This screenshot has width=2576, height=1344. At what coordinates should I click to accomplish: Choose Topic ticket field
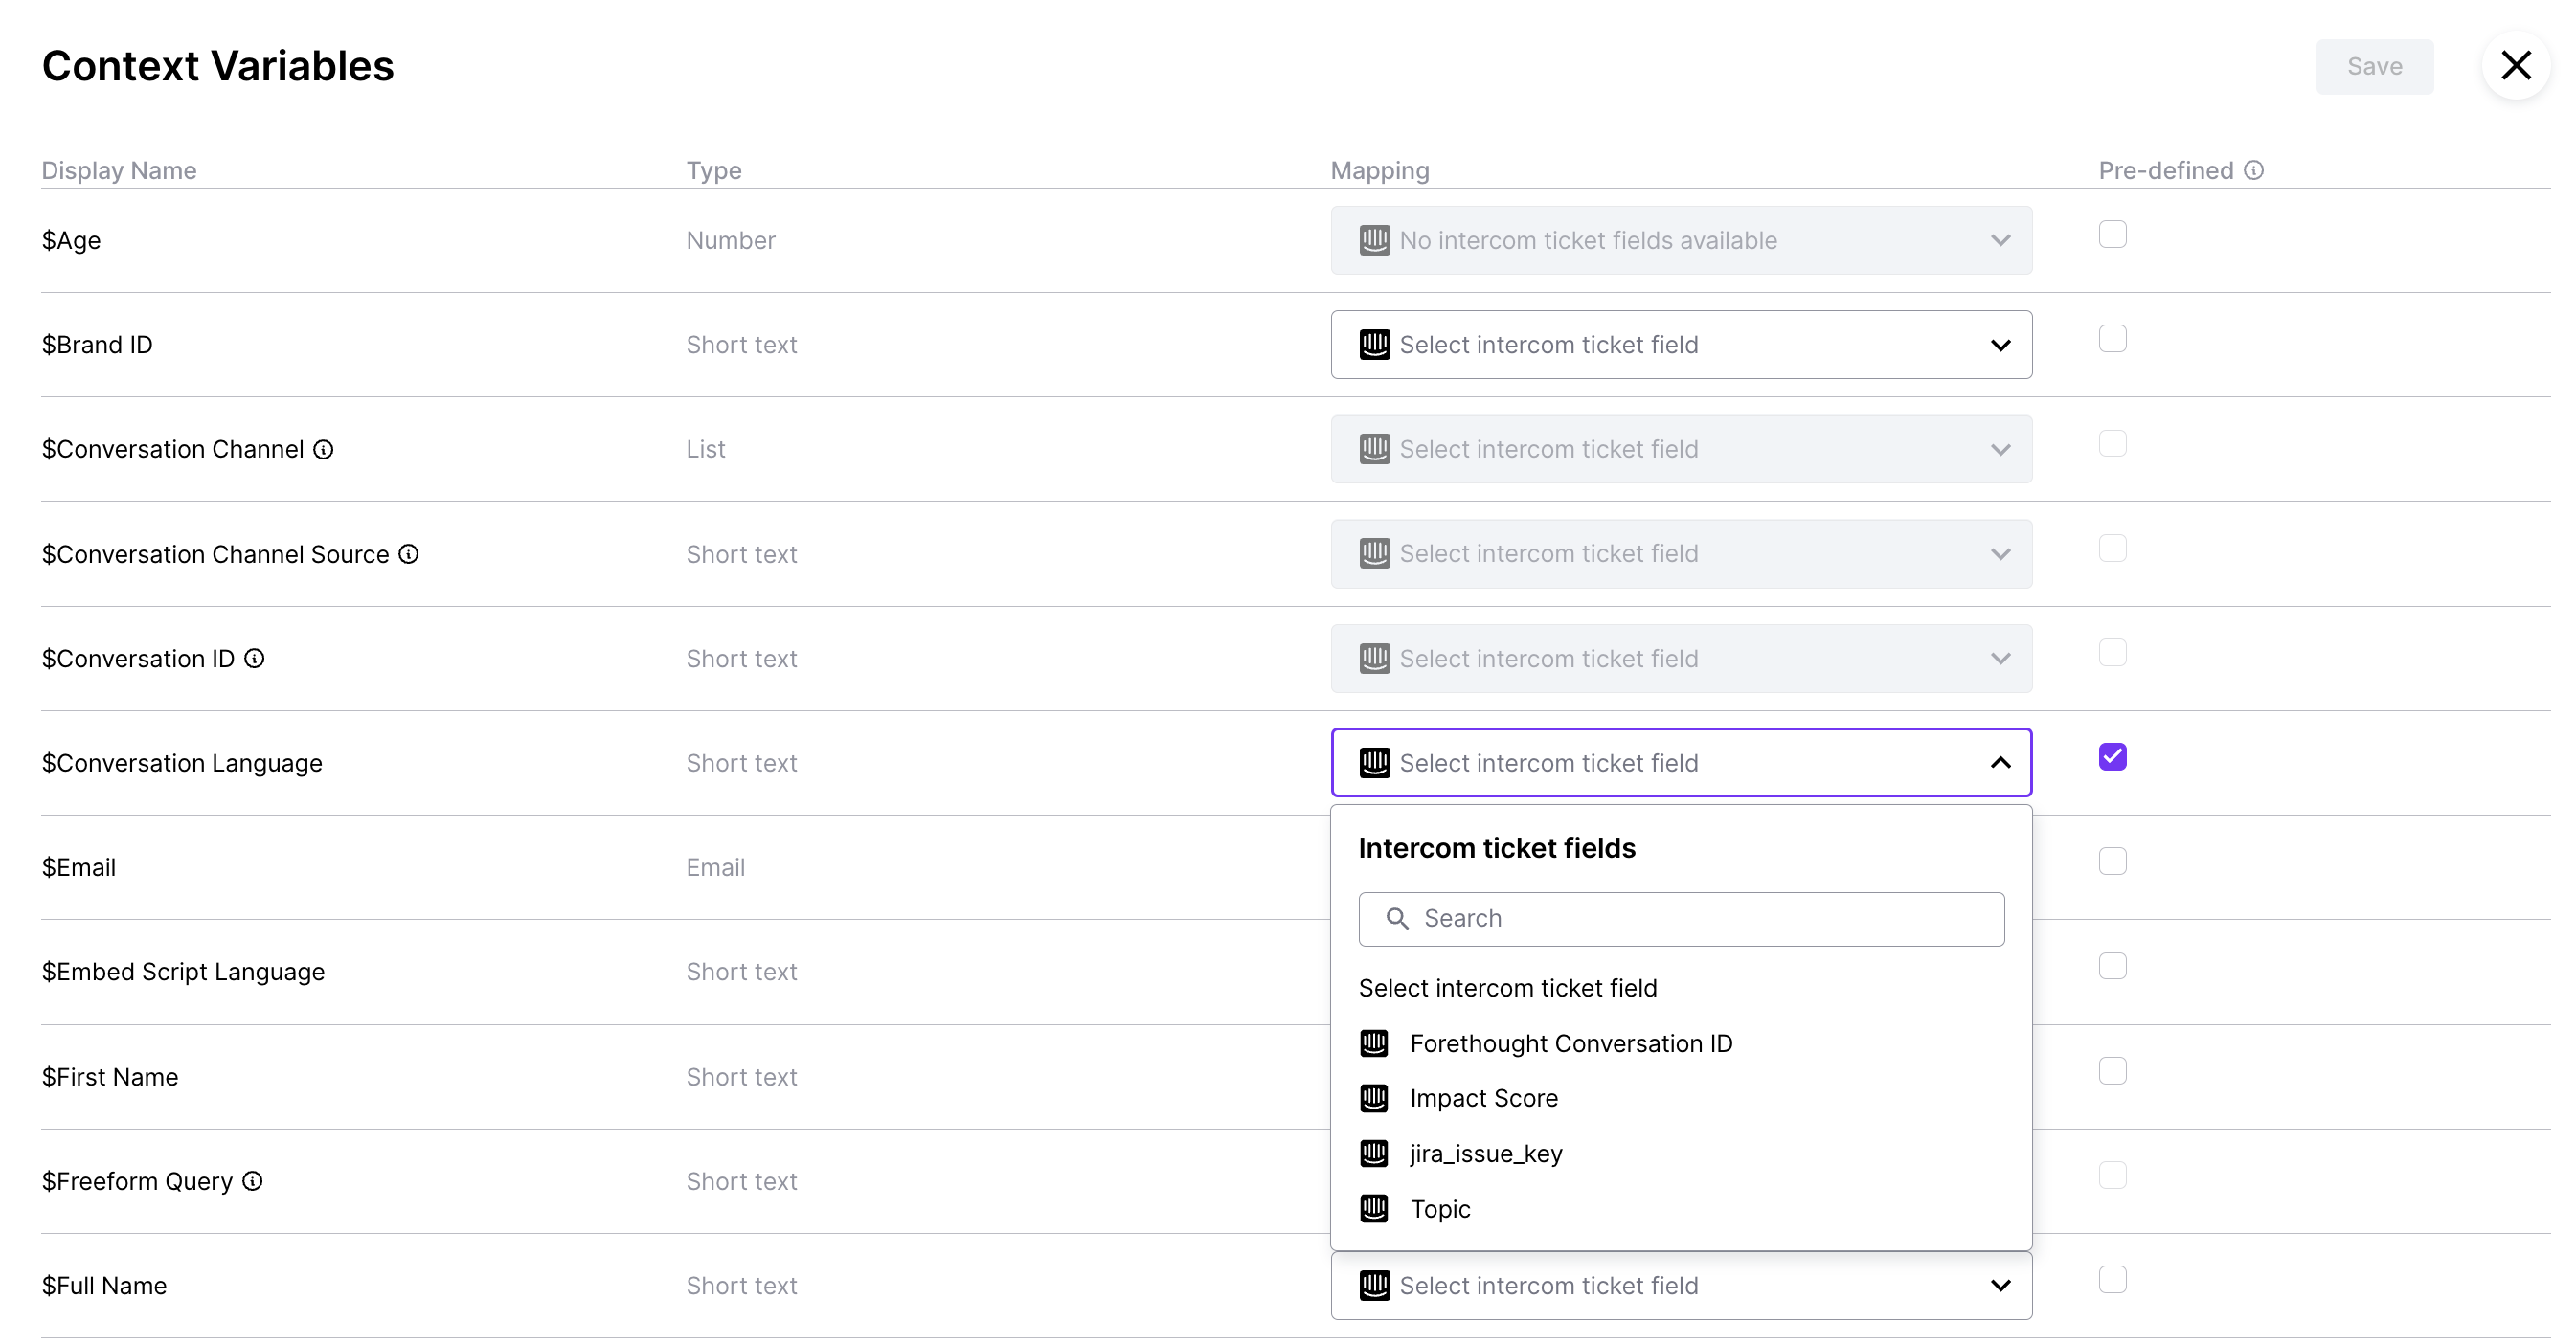[1681, 1209]
